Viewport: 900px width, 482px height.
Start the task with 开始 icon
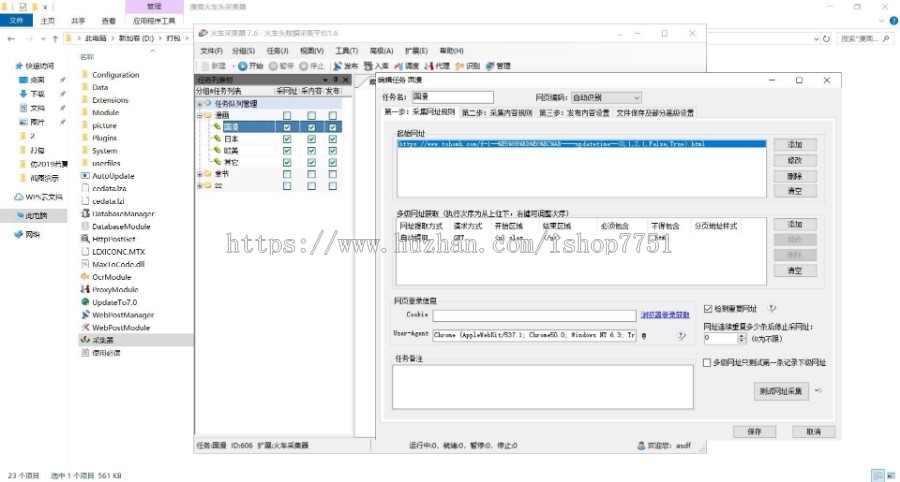coord(242,66)
